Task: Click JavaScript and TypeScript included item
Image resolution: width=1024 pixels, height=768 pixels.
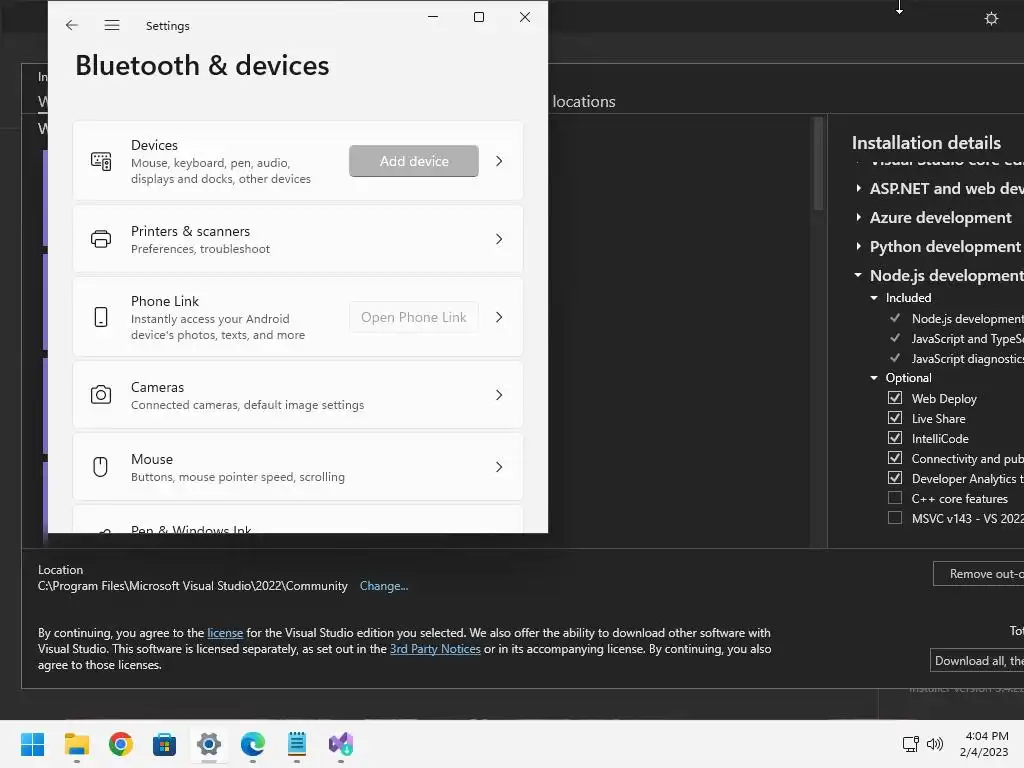Action: (967, 339)
